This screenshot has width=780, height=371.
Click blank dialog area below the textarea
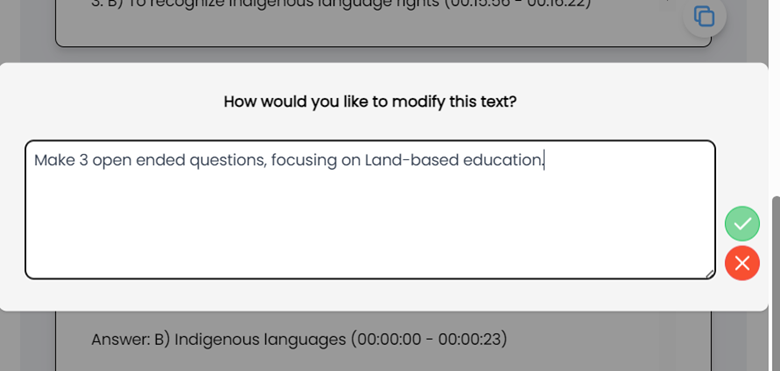[x=370, y=294]
